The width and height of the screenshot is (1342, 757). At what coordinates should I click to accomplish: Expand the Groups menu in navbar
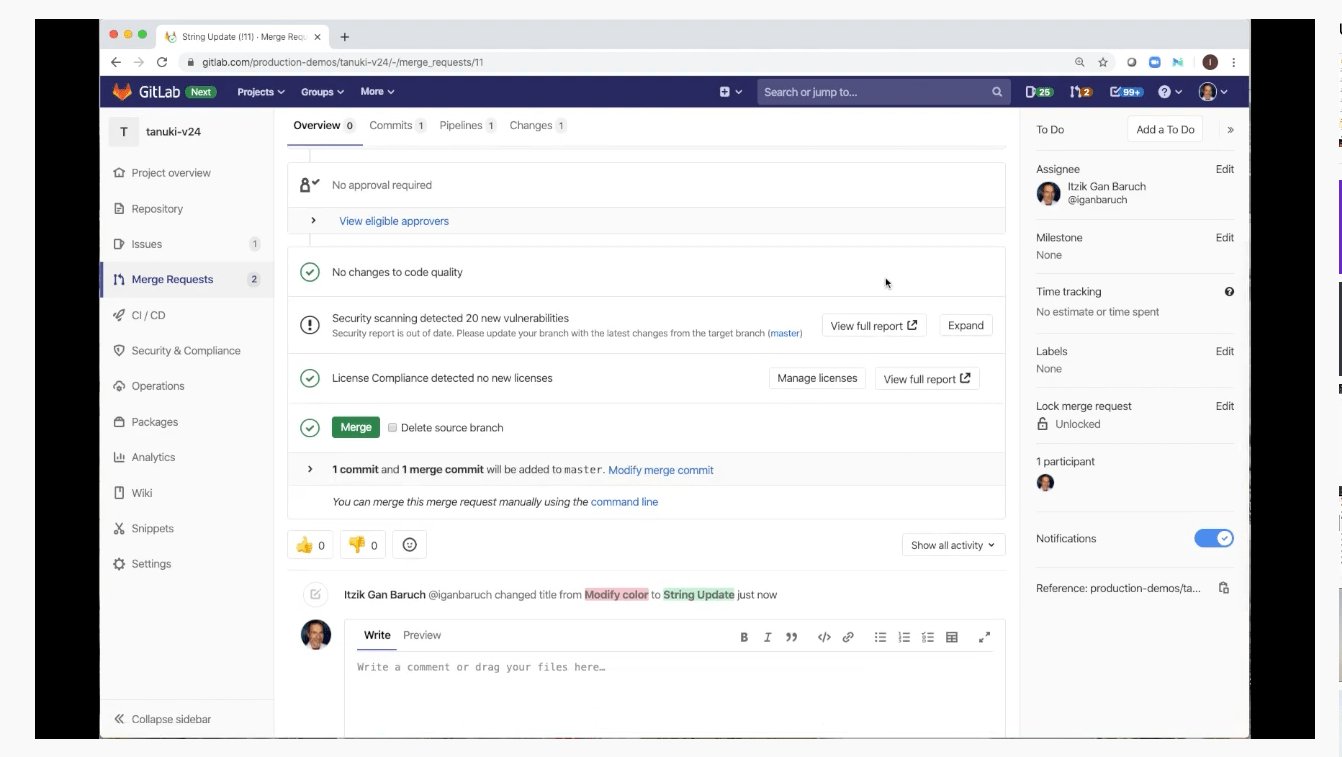(x=322, y=92)
